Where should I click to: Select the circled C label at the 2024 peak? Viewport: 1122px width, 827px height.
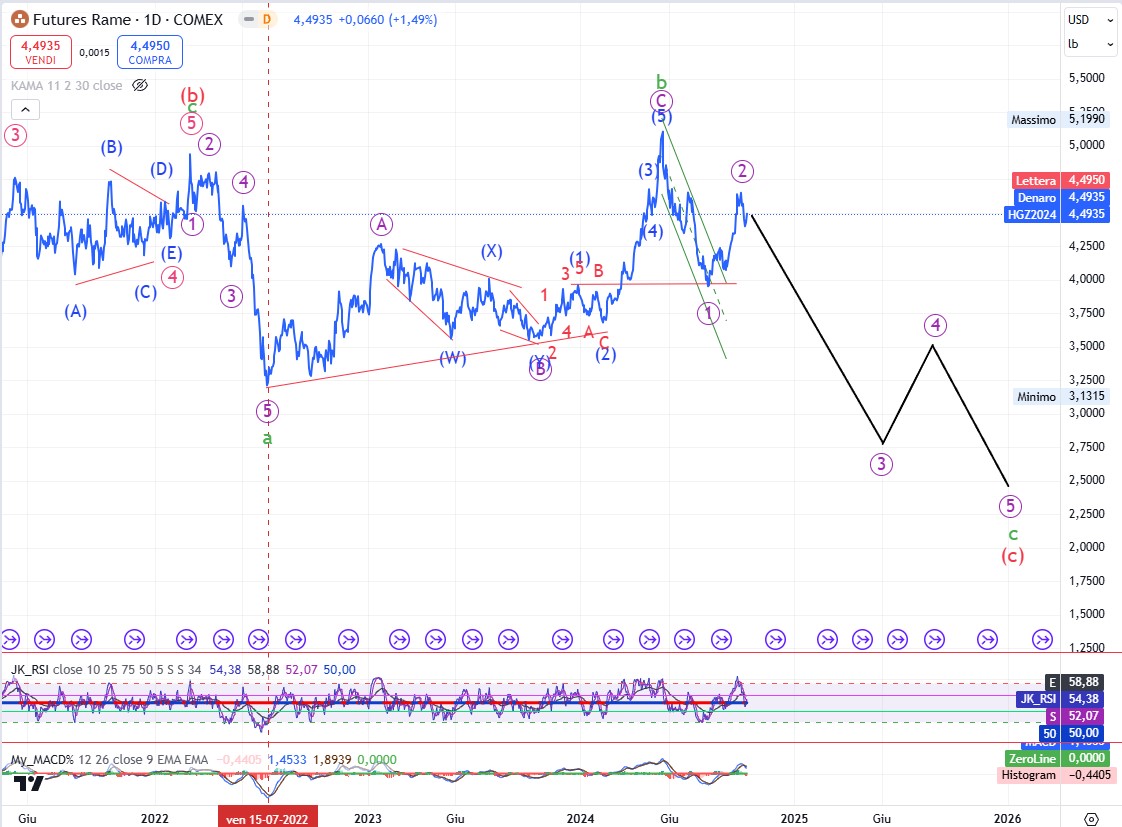pos(661,102)
